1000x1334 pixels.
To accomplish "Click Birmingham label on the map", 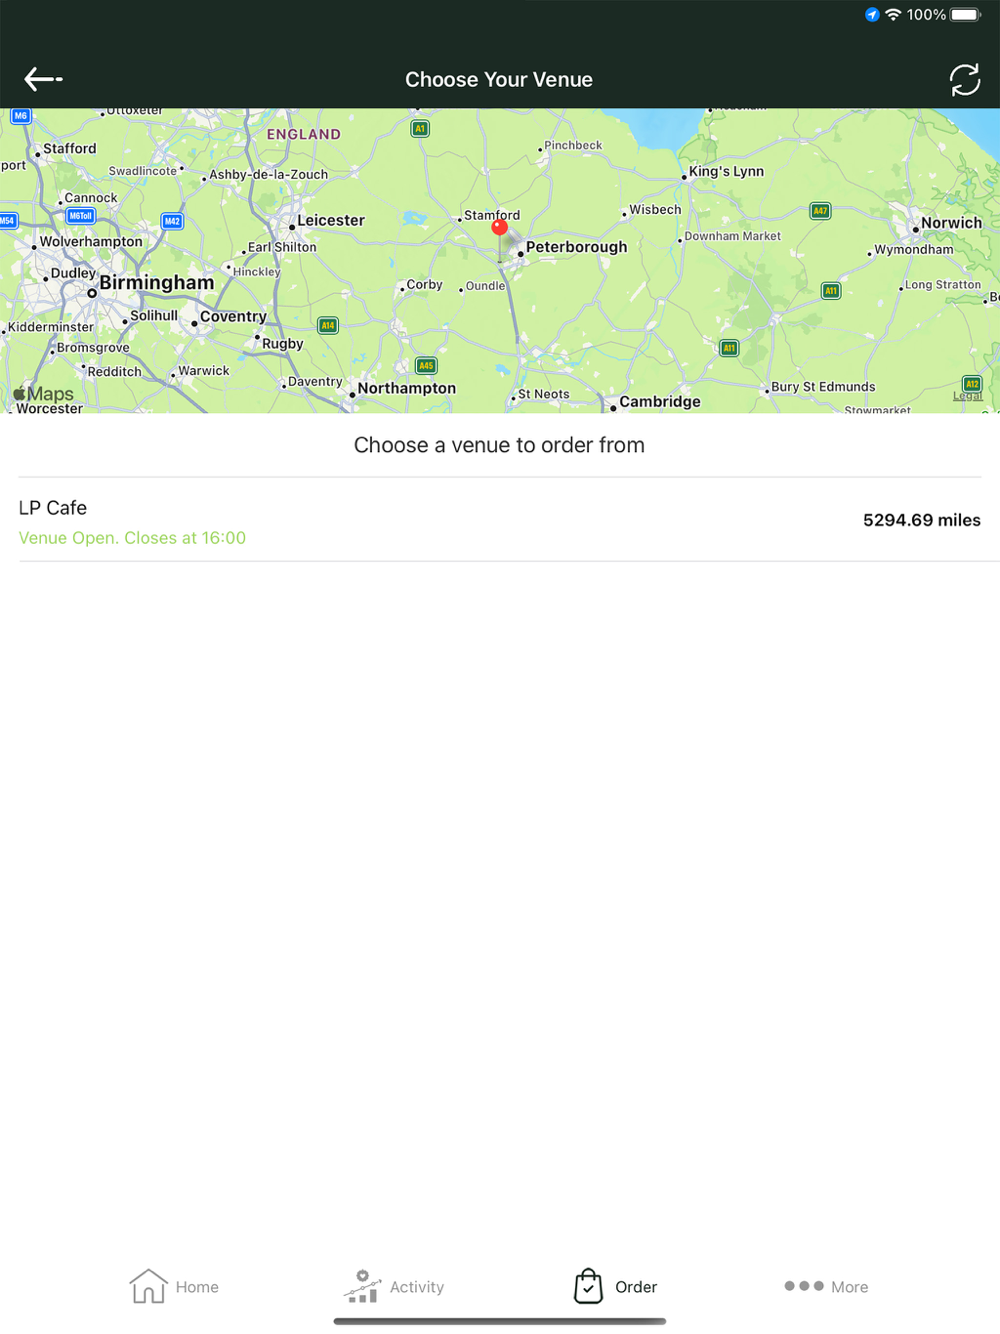I will (x=156, y=283).
